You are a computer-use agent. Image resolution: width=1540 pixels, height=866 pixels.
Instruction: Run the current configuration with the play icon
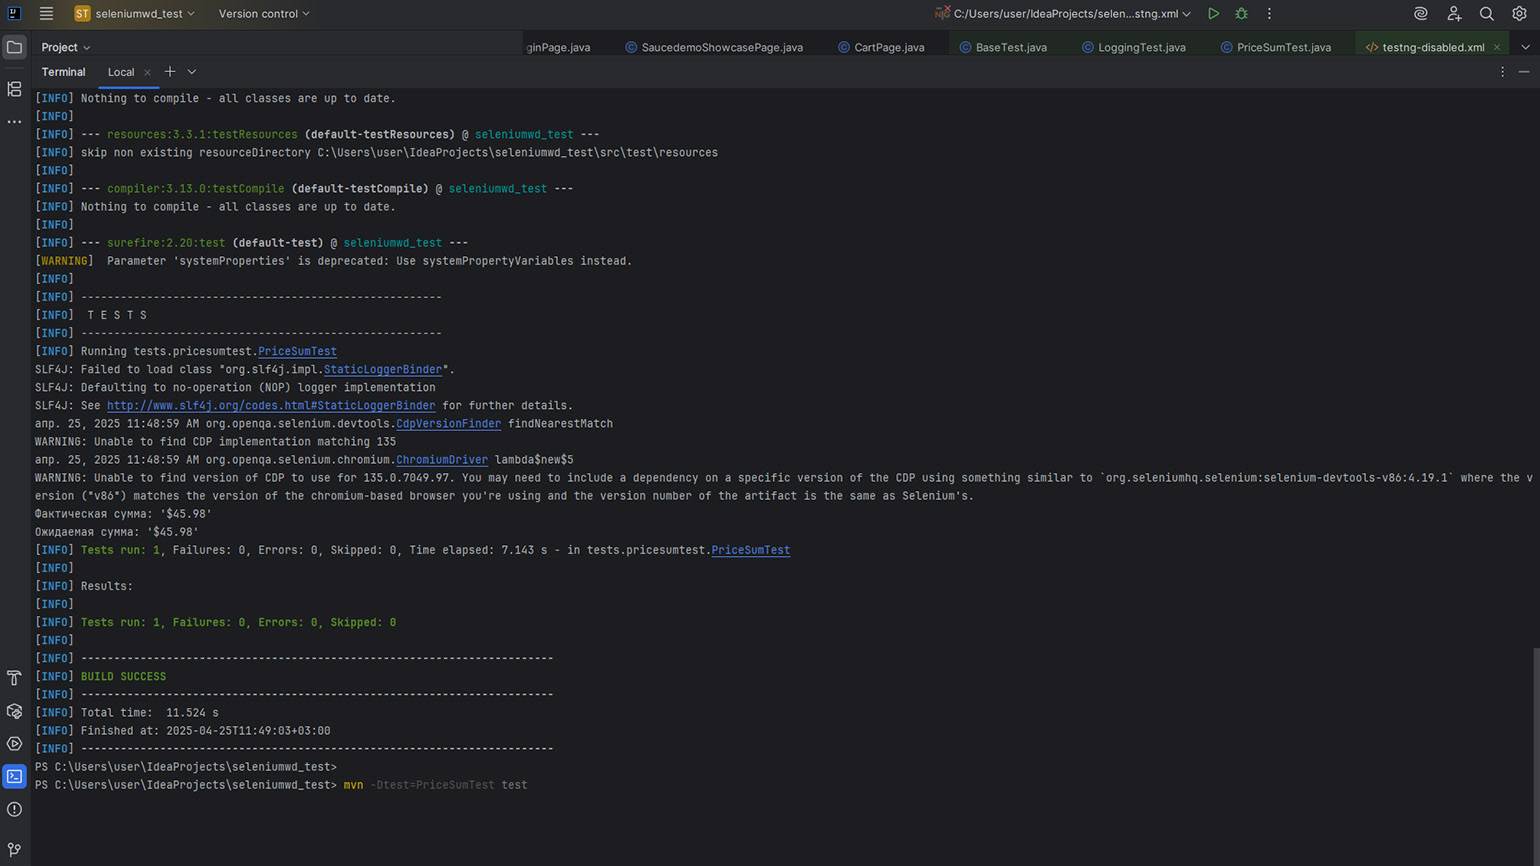pos(1213,14)
